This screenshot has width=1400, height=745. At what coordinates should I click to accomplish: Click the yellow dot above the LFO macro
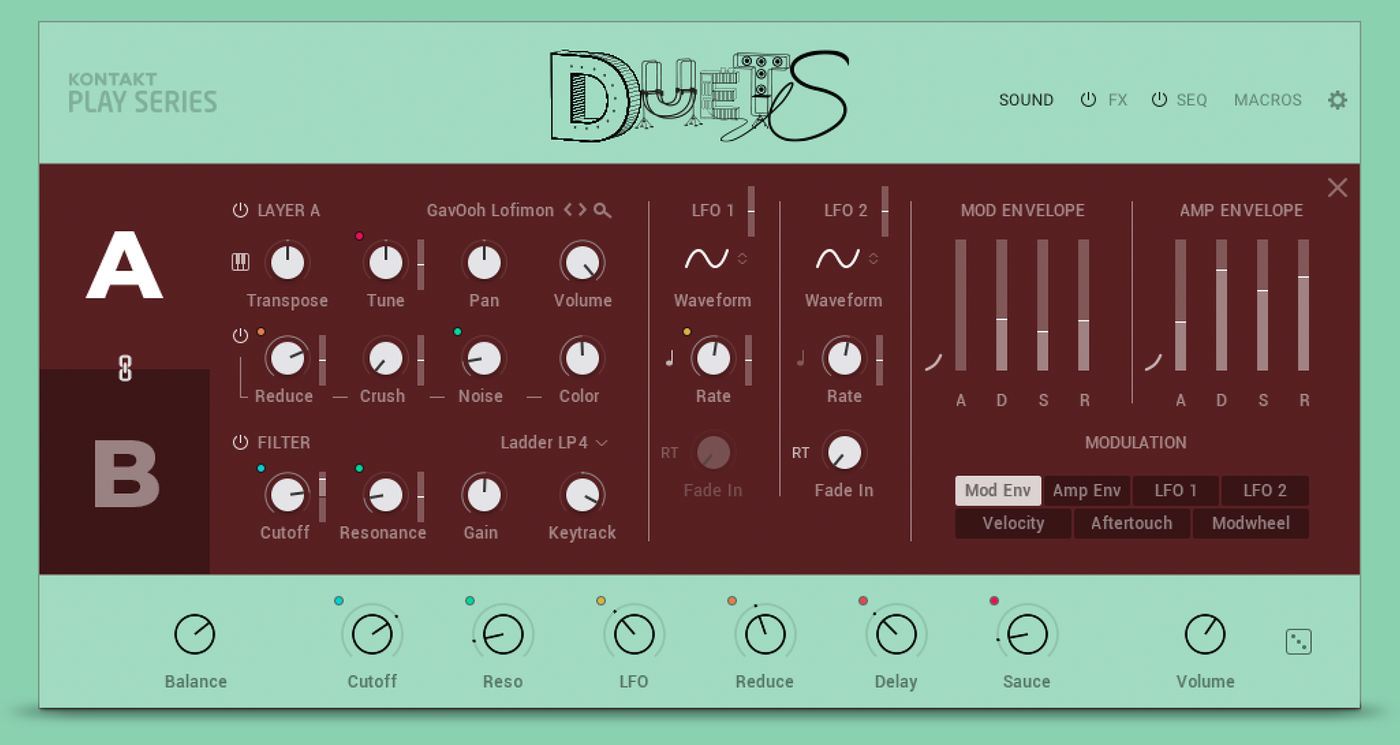coord(601,601)
